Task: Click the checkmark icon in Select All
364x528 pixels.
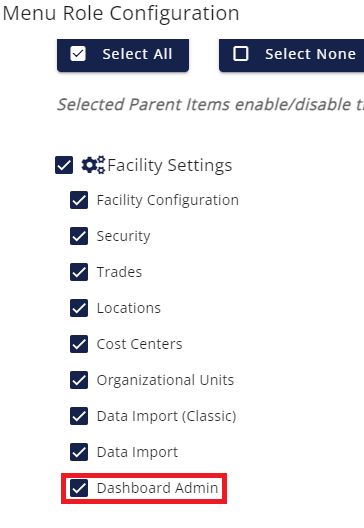Action: 78,54
